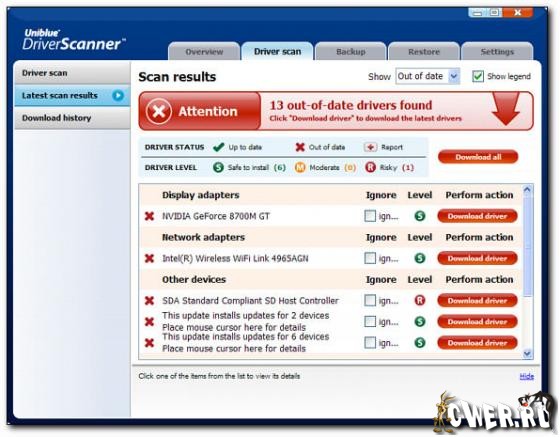This screenshot has height=437, width=560.
Task: Click S level icon for Intel Wireless WiFi
Action: tap(420, 258)
